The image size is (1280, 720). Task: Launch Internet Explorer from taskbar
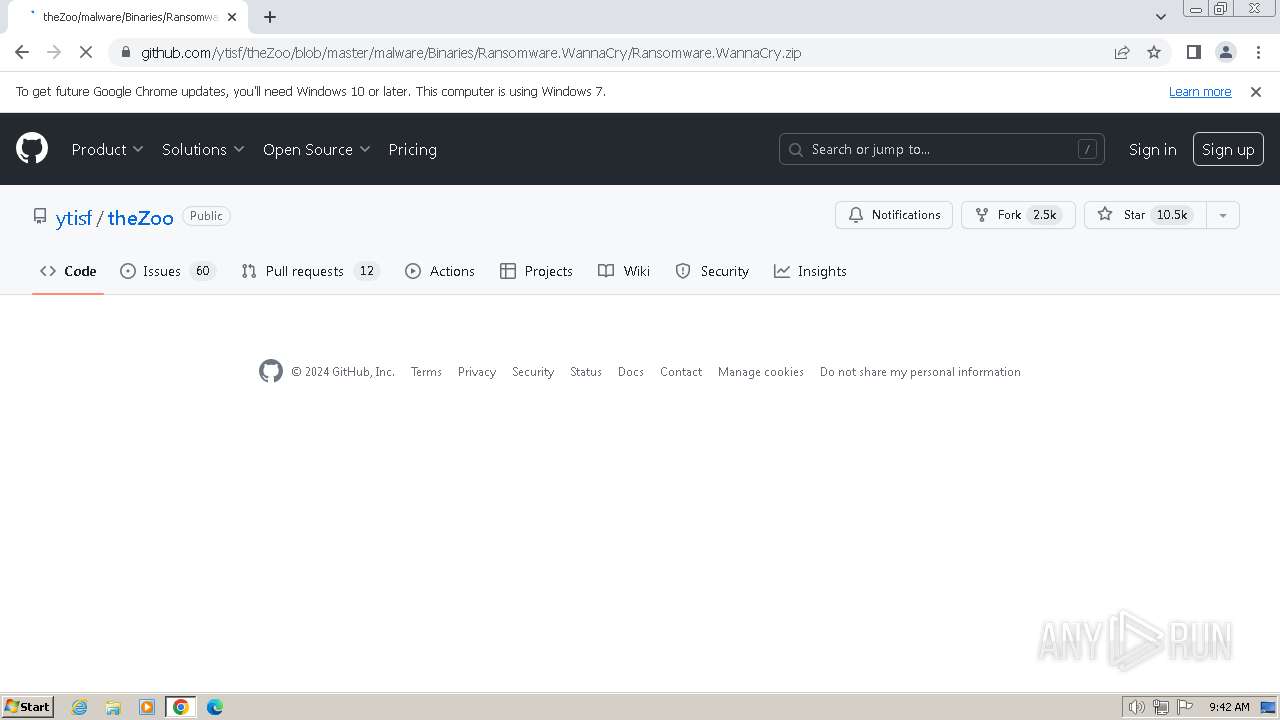pos(80,707)
